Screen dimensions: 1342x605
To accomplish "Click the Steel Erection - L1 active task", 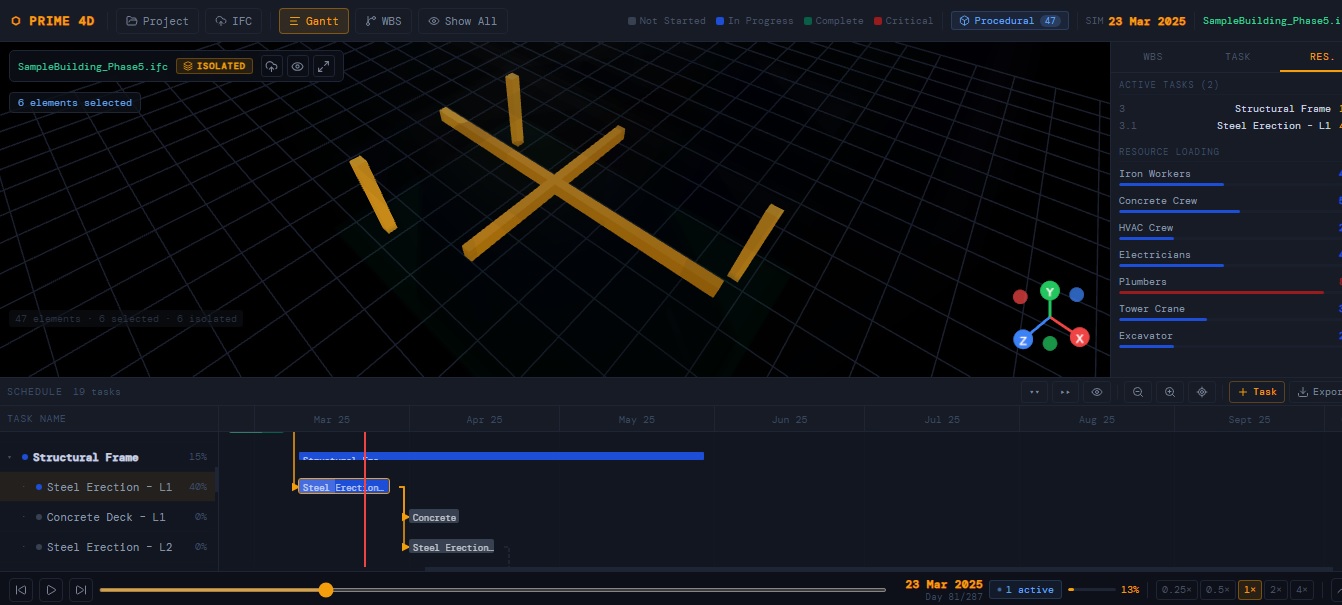I will click(x=1230, y=126).
